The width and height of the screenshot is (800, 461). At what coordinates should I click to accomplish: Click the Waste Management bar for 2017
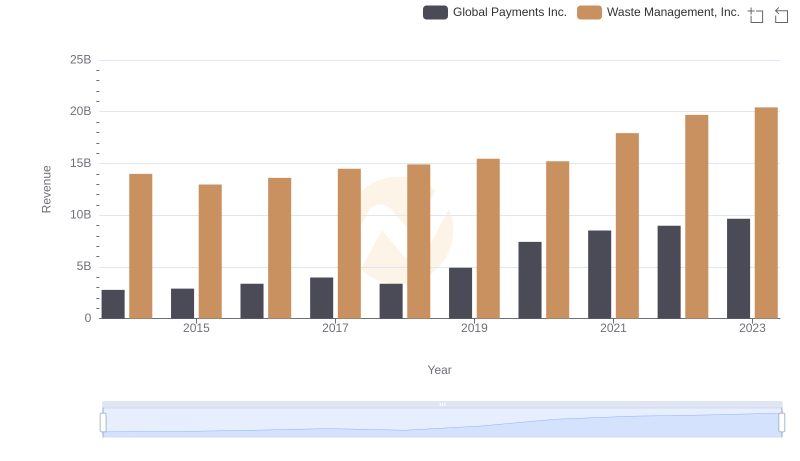pyautogui.click(x=349, y=244)
